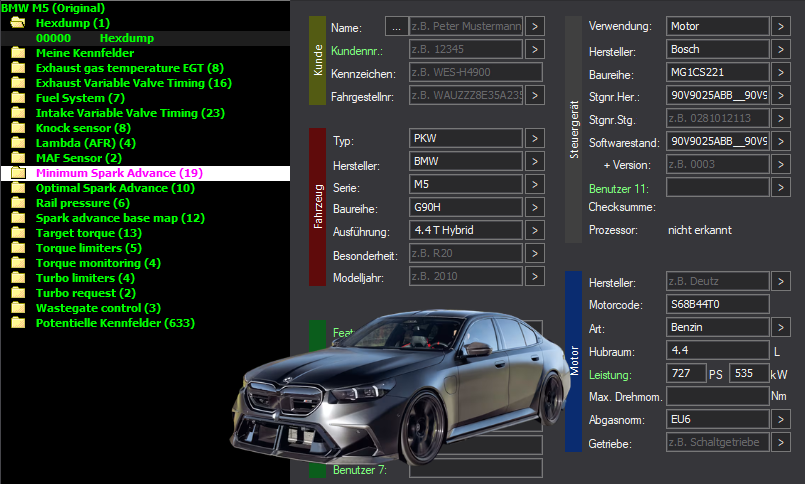Viewport: 805px width, 484px height.
Task: Click folder icon beside Rail pressure
Action: [18, 203]
